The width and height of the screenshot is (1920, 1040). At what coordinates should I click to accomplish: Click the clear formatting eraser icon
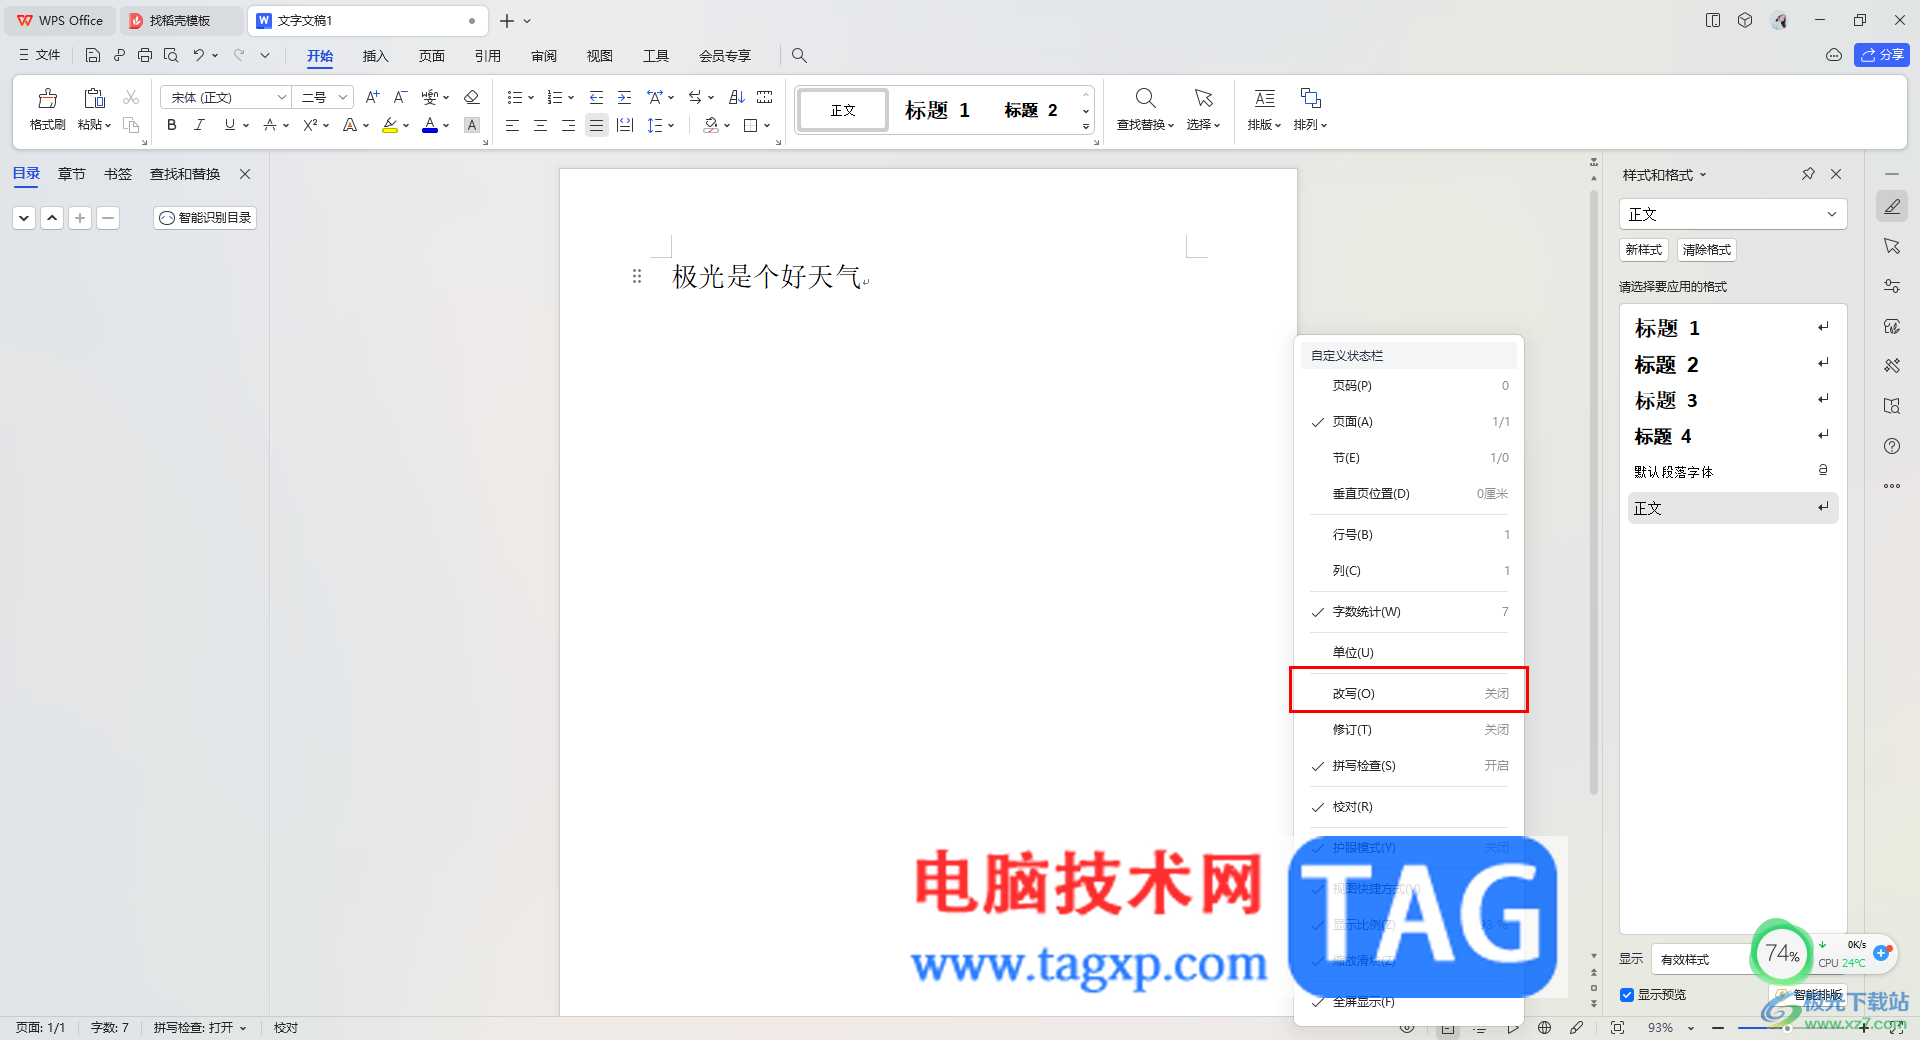click(472, 97)
